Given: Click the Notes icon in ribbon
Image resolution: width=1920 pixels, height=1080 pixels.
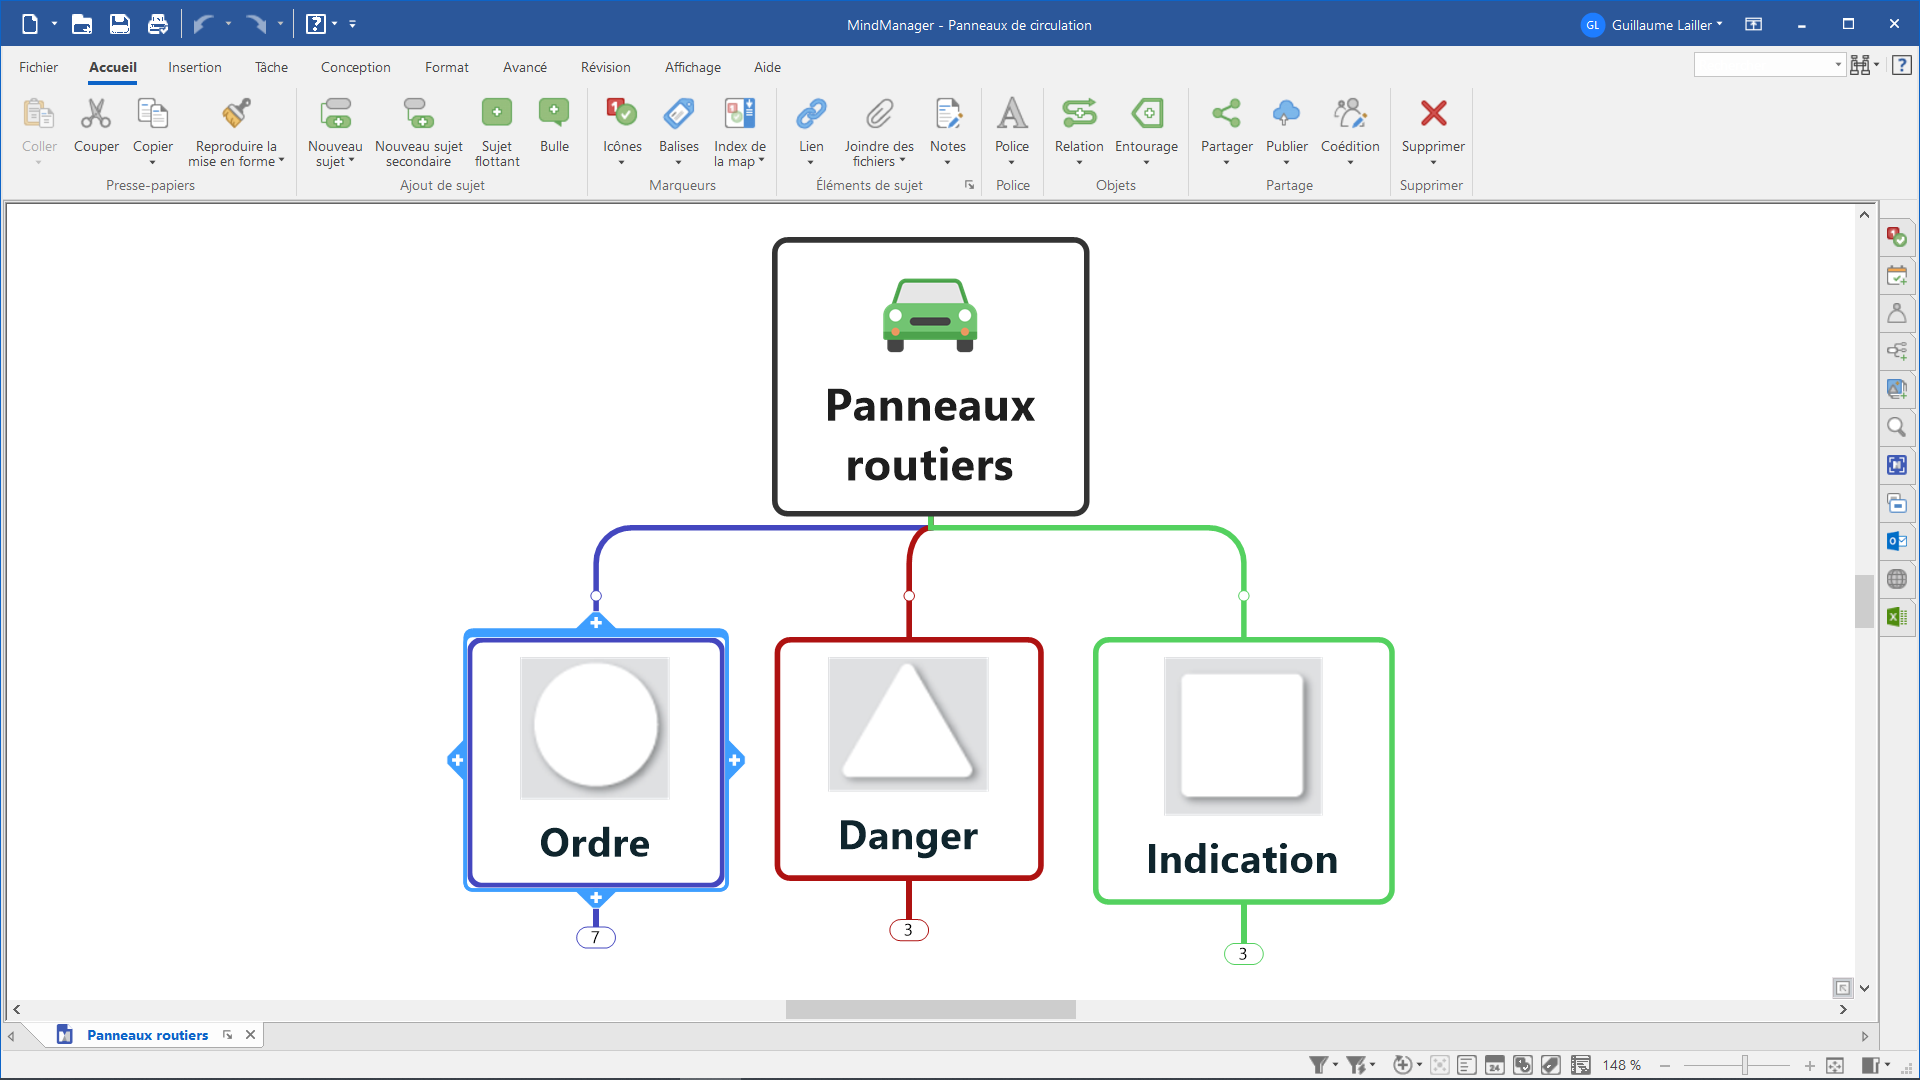Looking at the screenshot, I should pyautogui.click(x=947, y=114).
